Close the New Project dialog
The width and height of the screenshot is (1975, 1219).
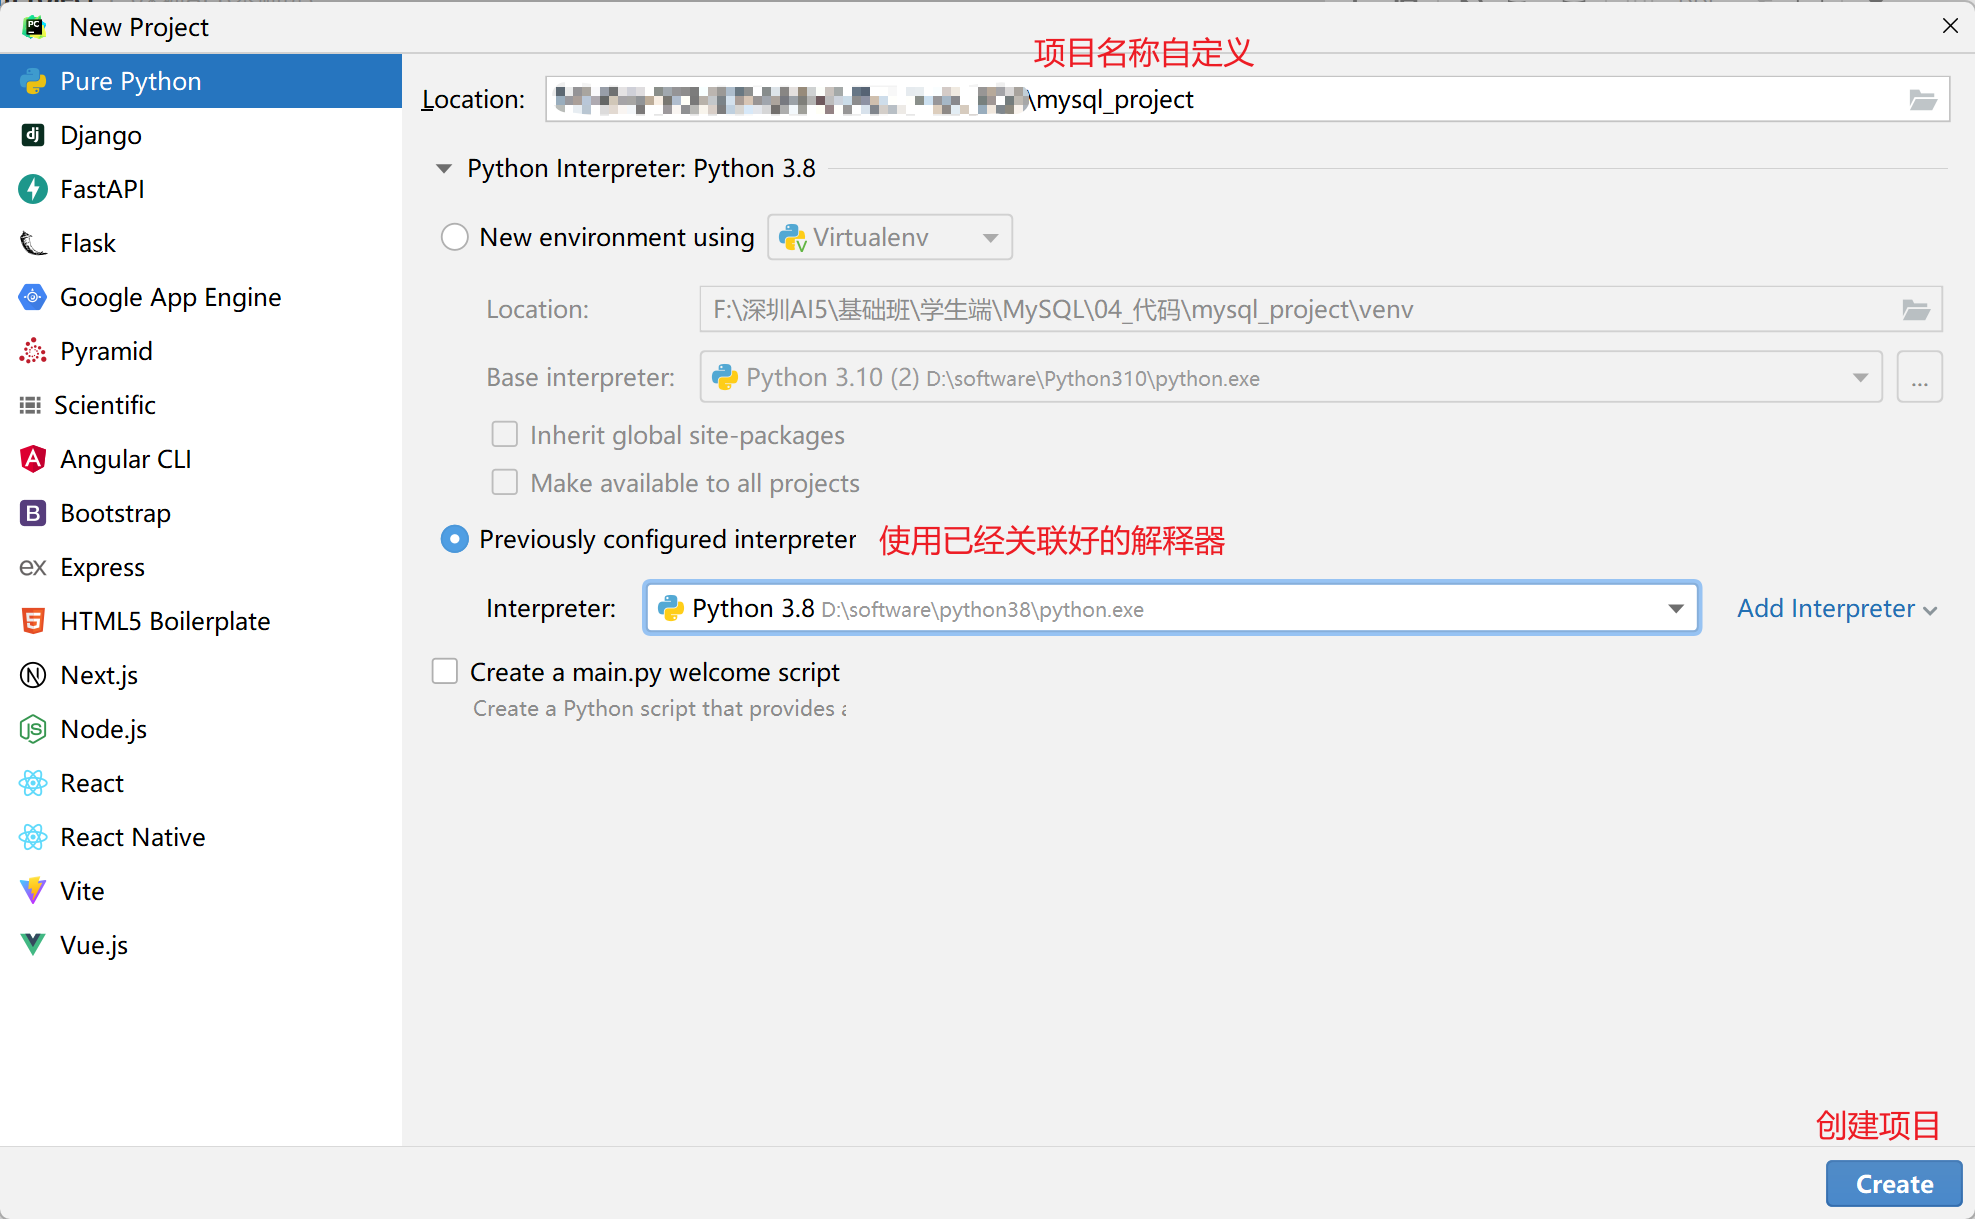tap(1950, 26)
